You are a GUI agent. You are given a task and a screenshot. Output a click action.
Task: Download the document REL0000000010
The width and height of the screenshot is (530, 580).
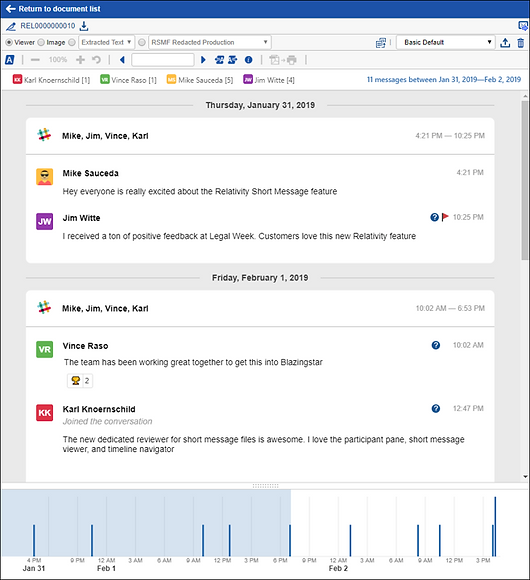(x=84, y=26)
